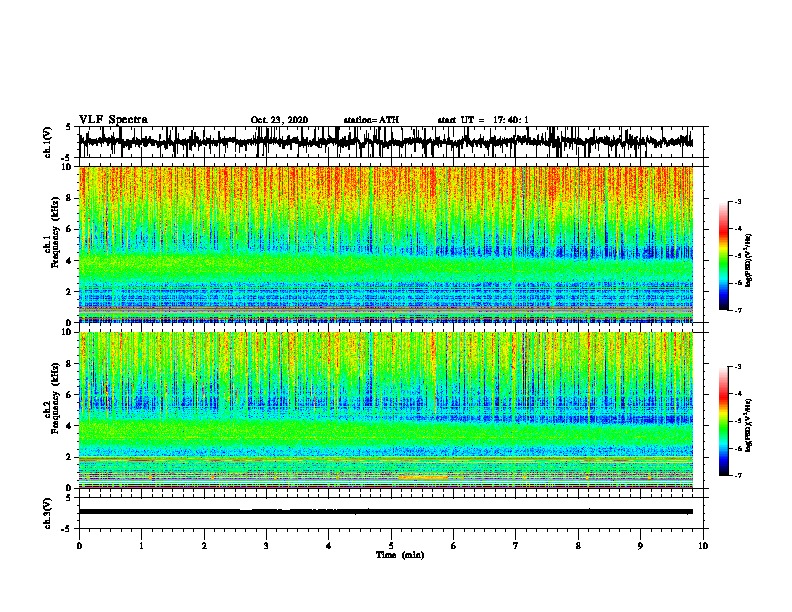This screenshot has height=612, width=792.
Task: Click time axis tick label "6"
Action: point(453,546)
